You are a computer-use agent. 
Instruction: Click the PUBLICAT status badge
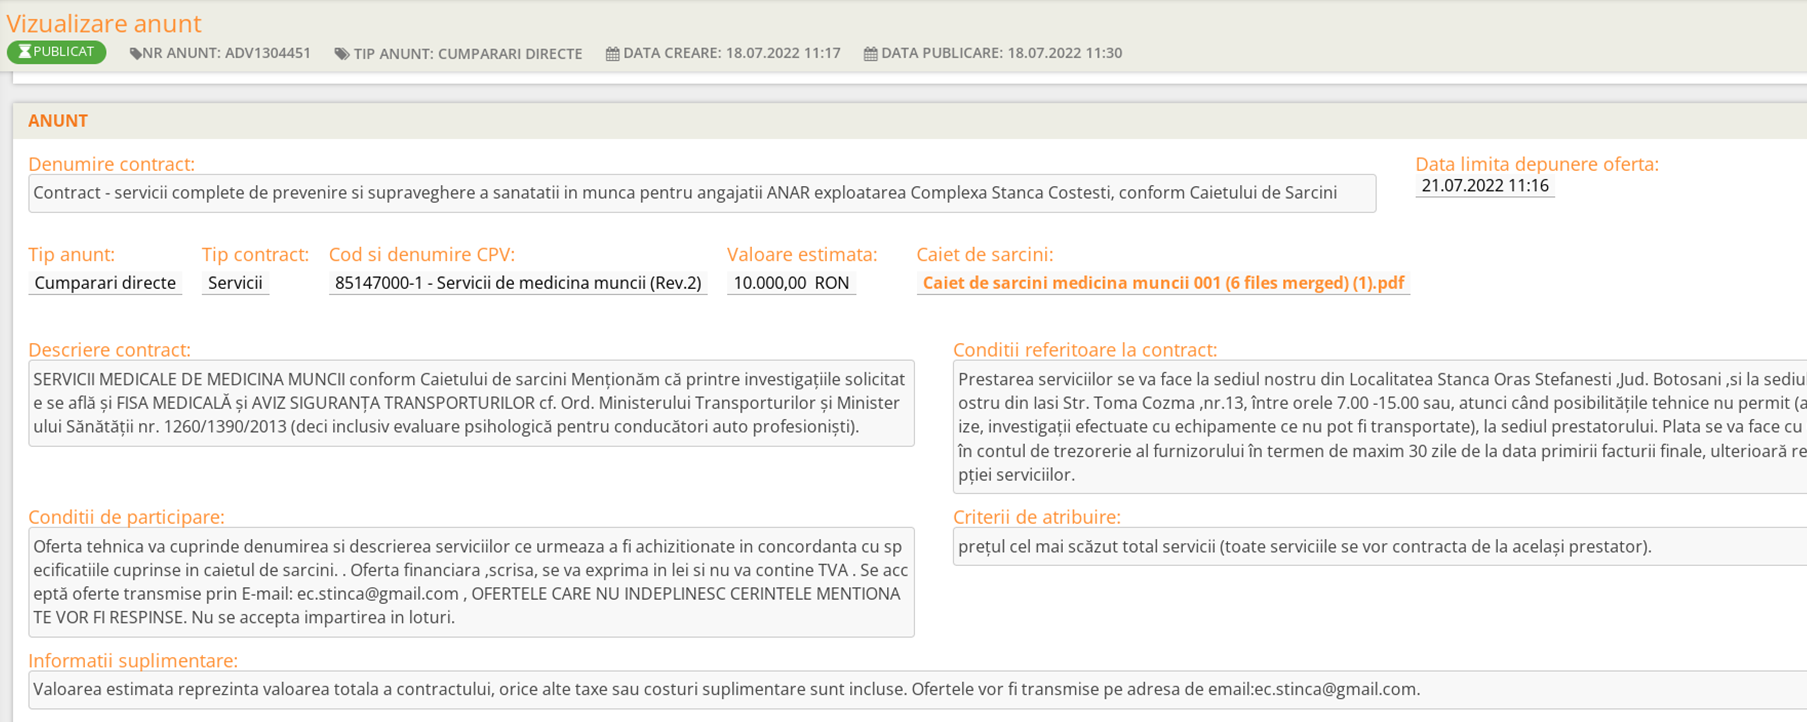pyautogui.click(x=57, y=52)
